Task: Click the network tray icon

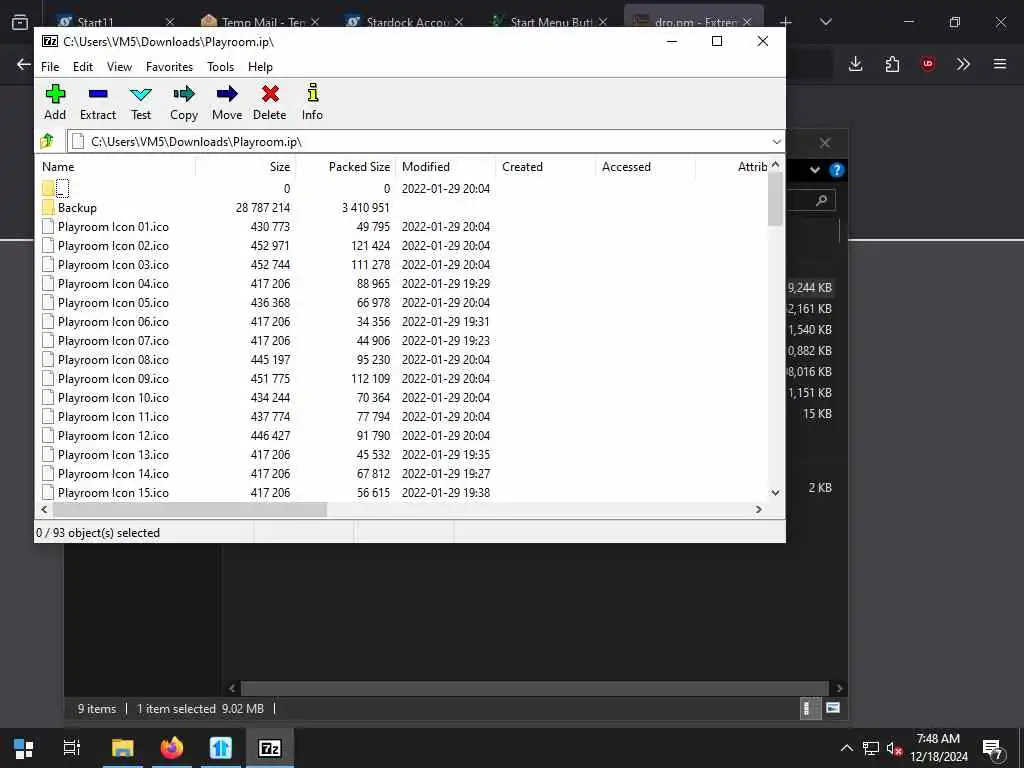Action: click(x=871, y=748)
